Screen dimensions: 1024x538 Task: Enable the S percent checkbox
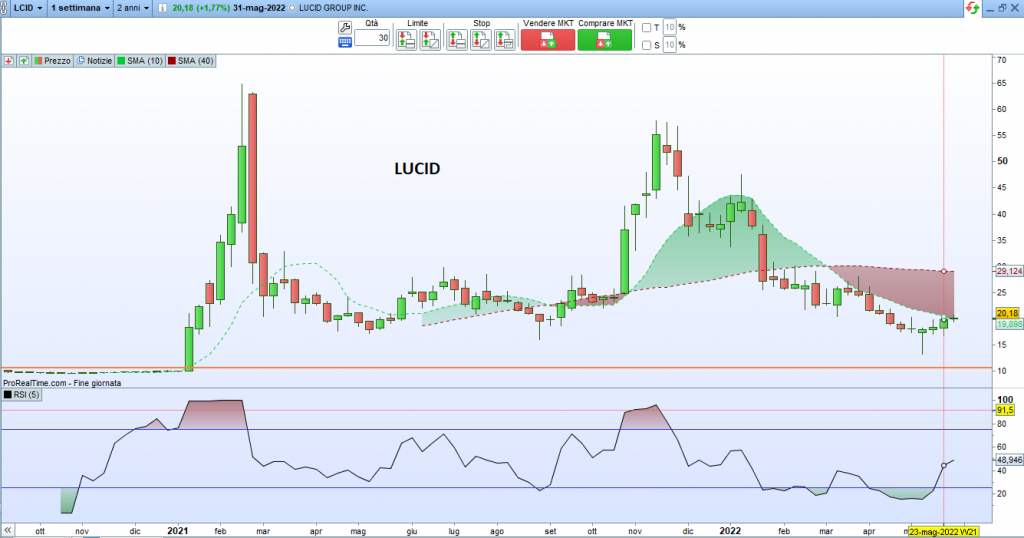click(x=646, y=45)
